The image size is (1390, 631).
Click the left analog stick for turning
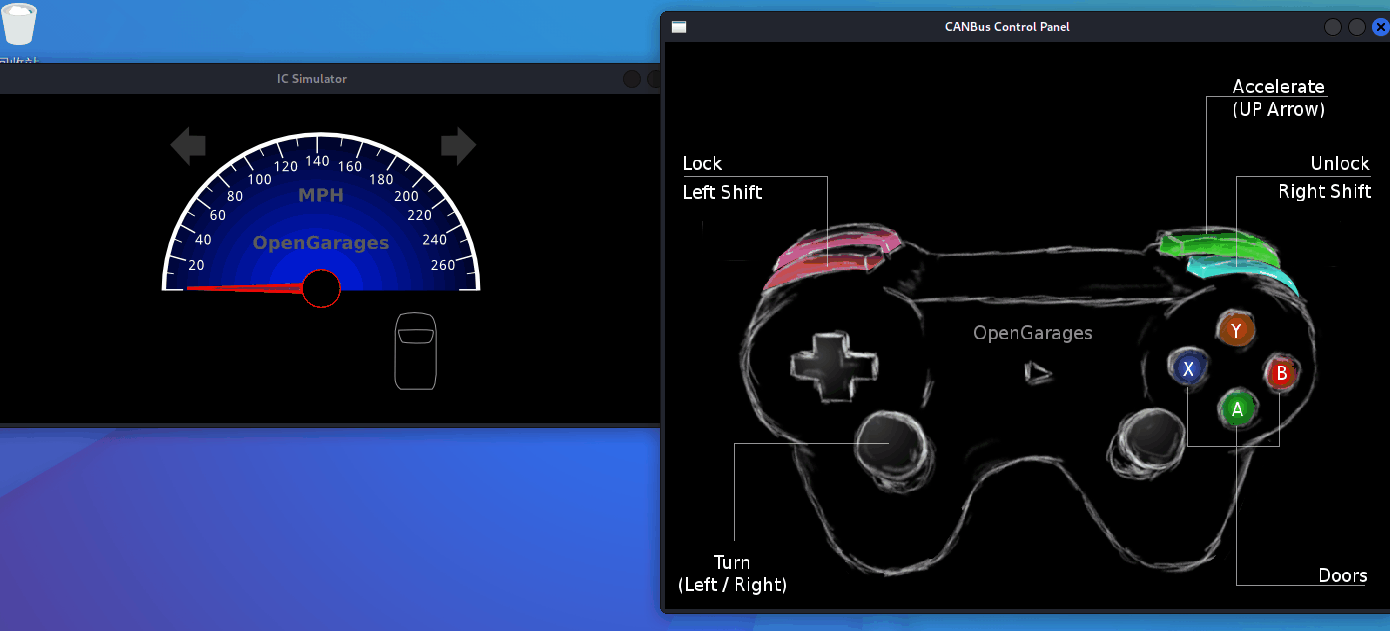tap(891, 442)
